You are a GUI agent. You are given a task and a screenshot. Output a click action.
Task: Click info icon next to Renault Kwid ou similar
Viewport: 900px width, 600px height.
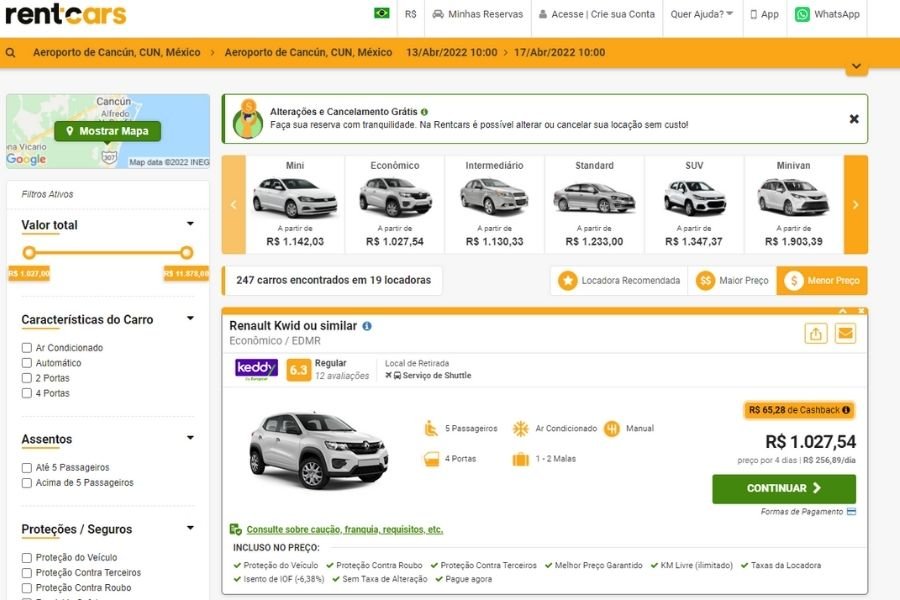(367, 326)
